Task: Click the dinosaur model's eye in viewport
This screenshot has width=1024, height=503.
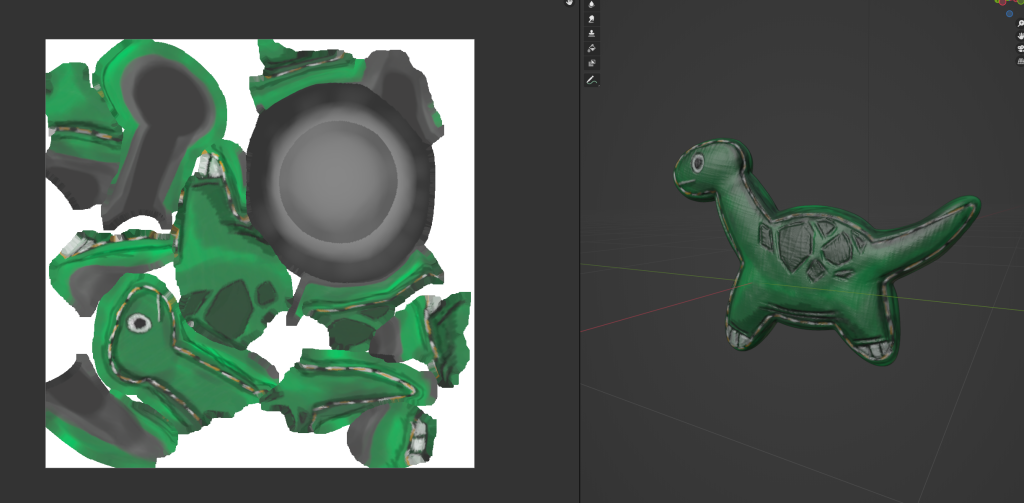Action: tap(696, 161)
